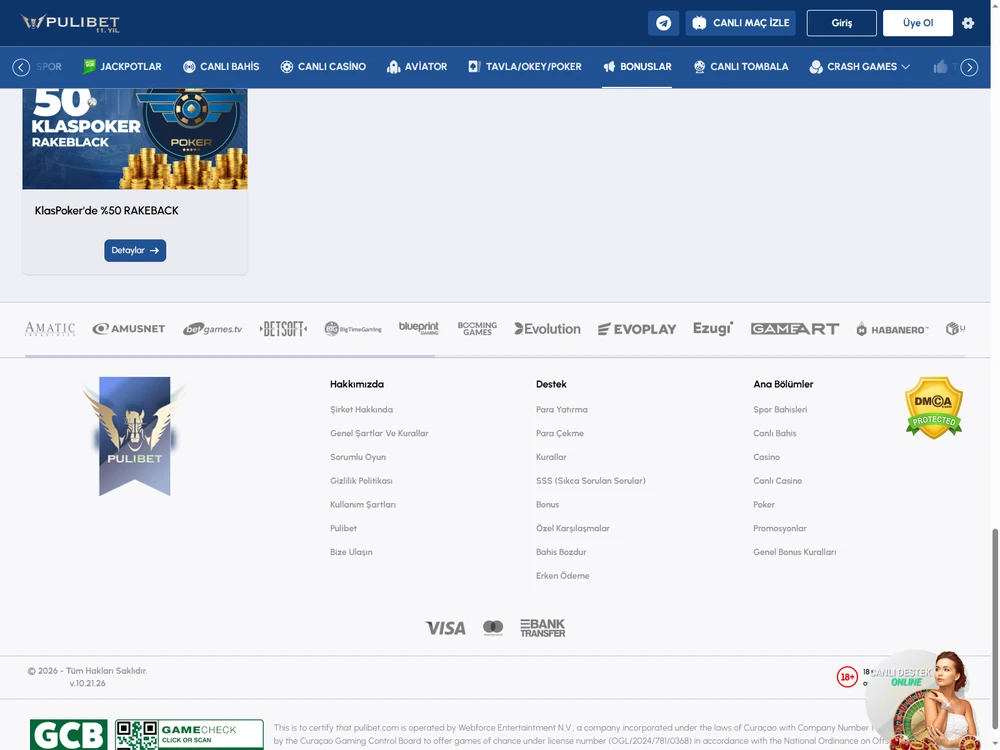Open the Canlı Tombala menu
This screenshot has height=750, width=1000.
(741, 67)
